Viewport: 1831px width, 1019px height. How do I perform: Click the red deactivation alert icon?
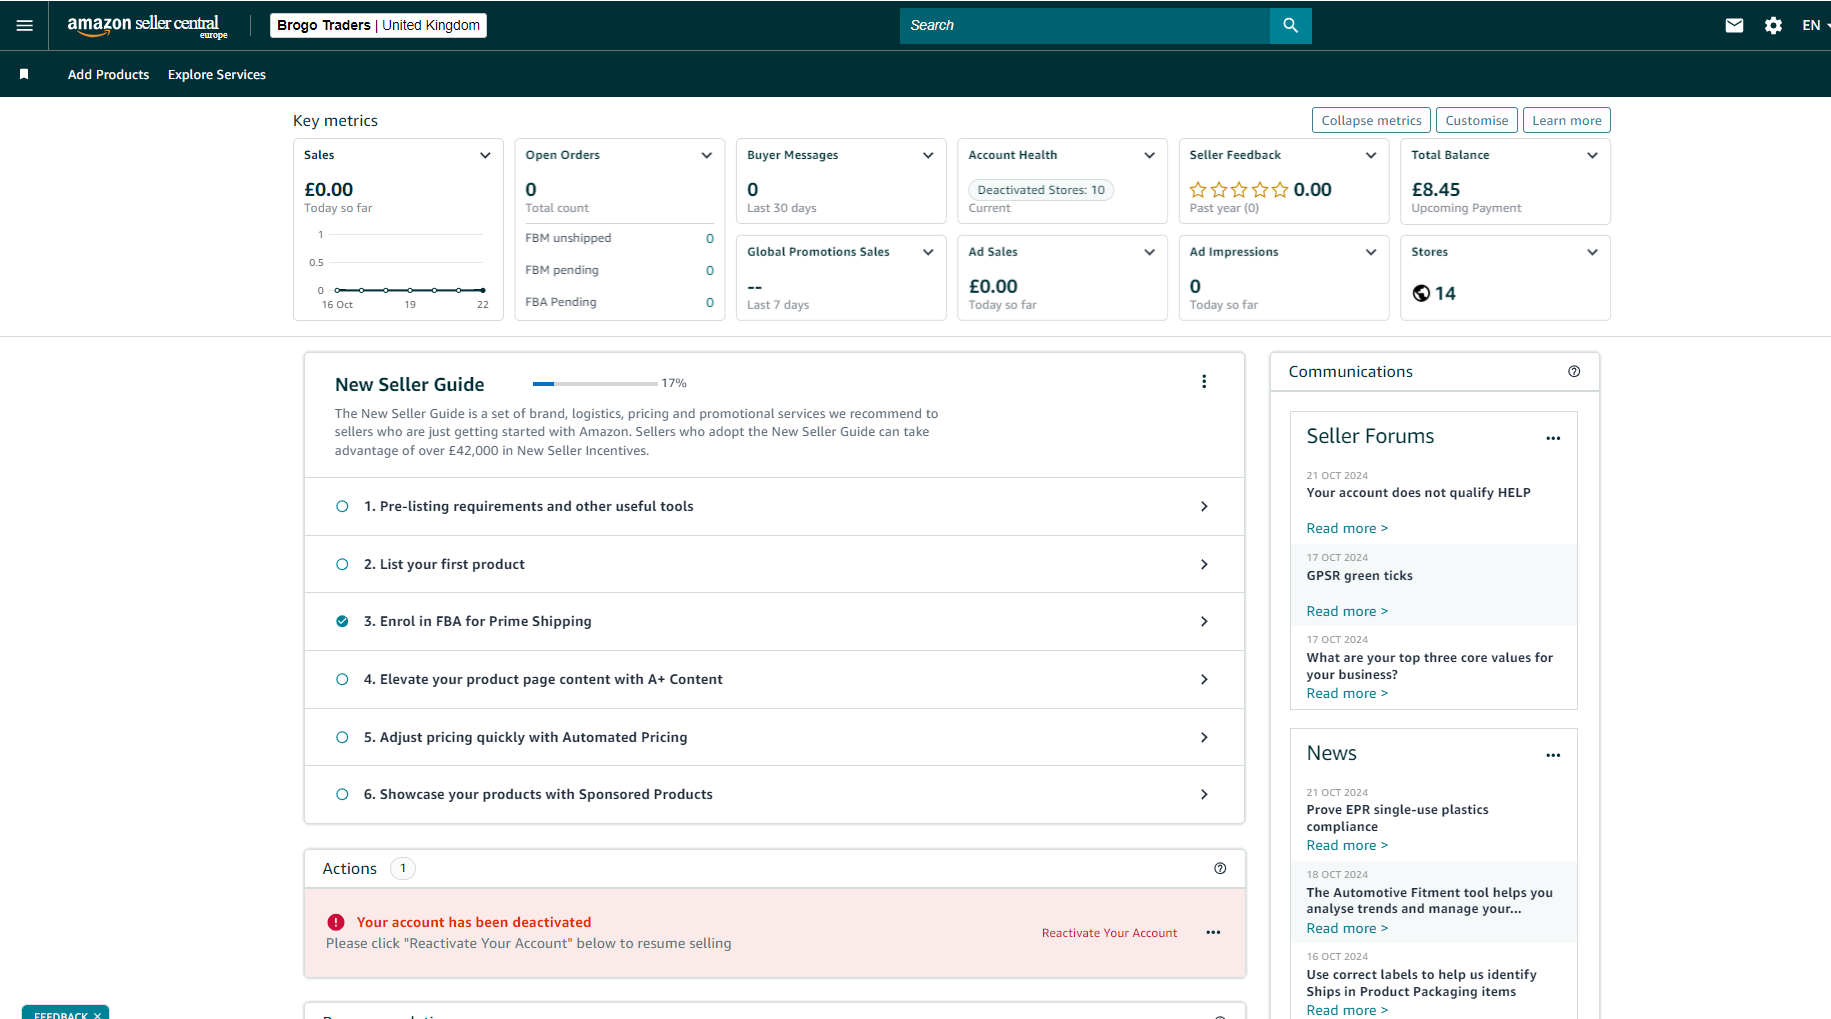336,922
